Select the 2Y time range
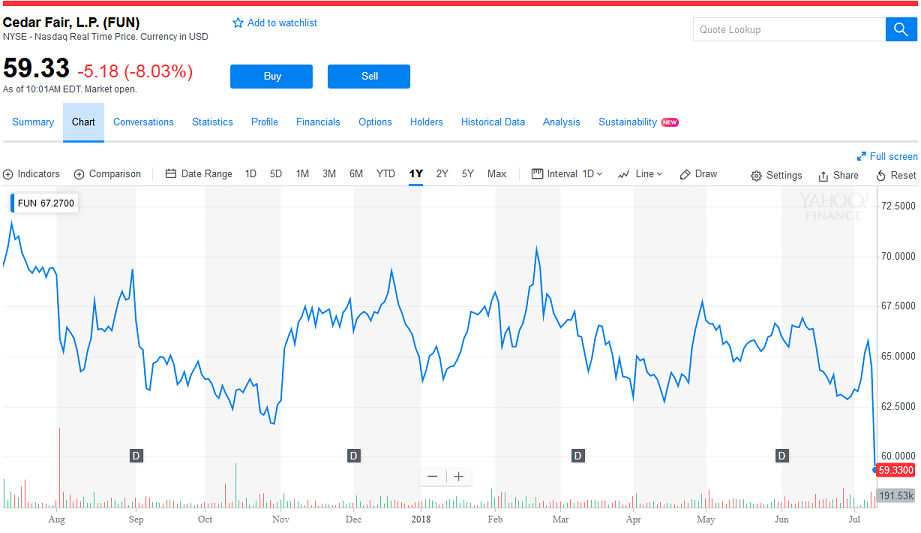Screen dimensions: 921x533 pyautogui.click(x=442, y=174)
